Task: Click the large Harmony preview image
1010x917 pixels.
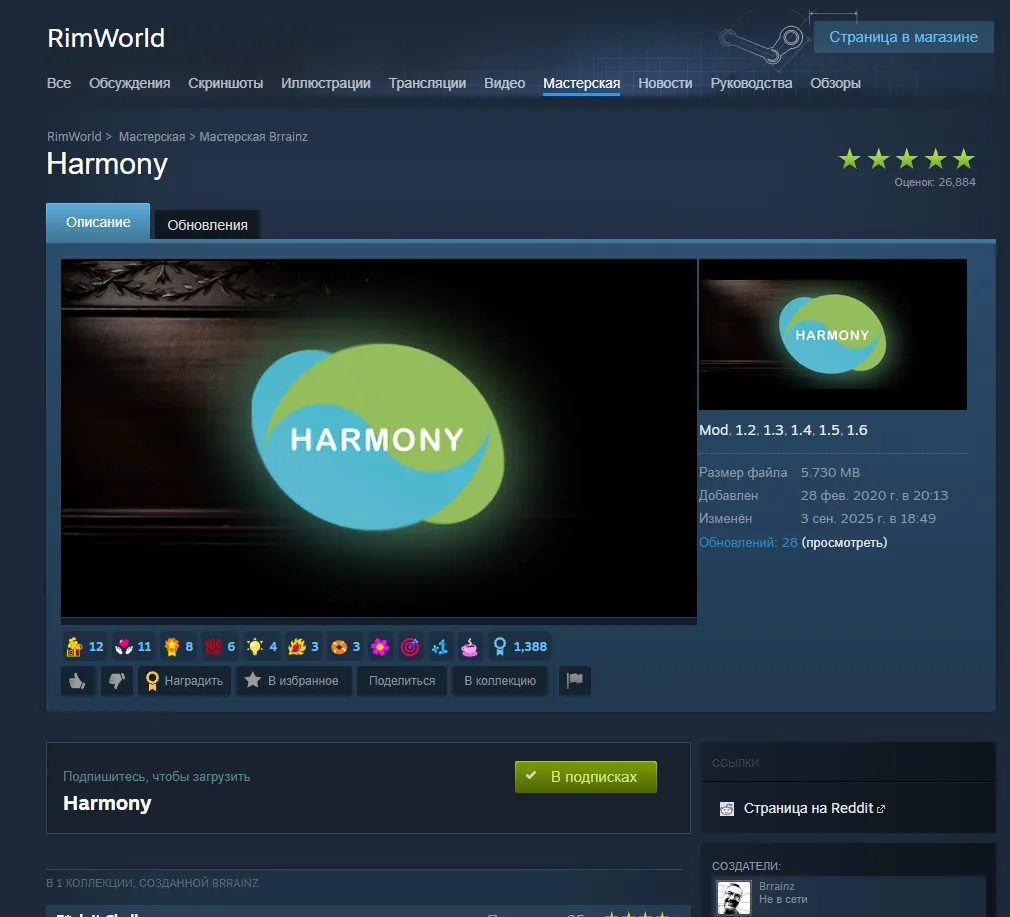Action: click(379, 438)
